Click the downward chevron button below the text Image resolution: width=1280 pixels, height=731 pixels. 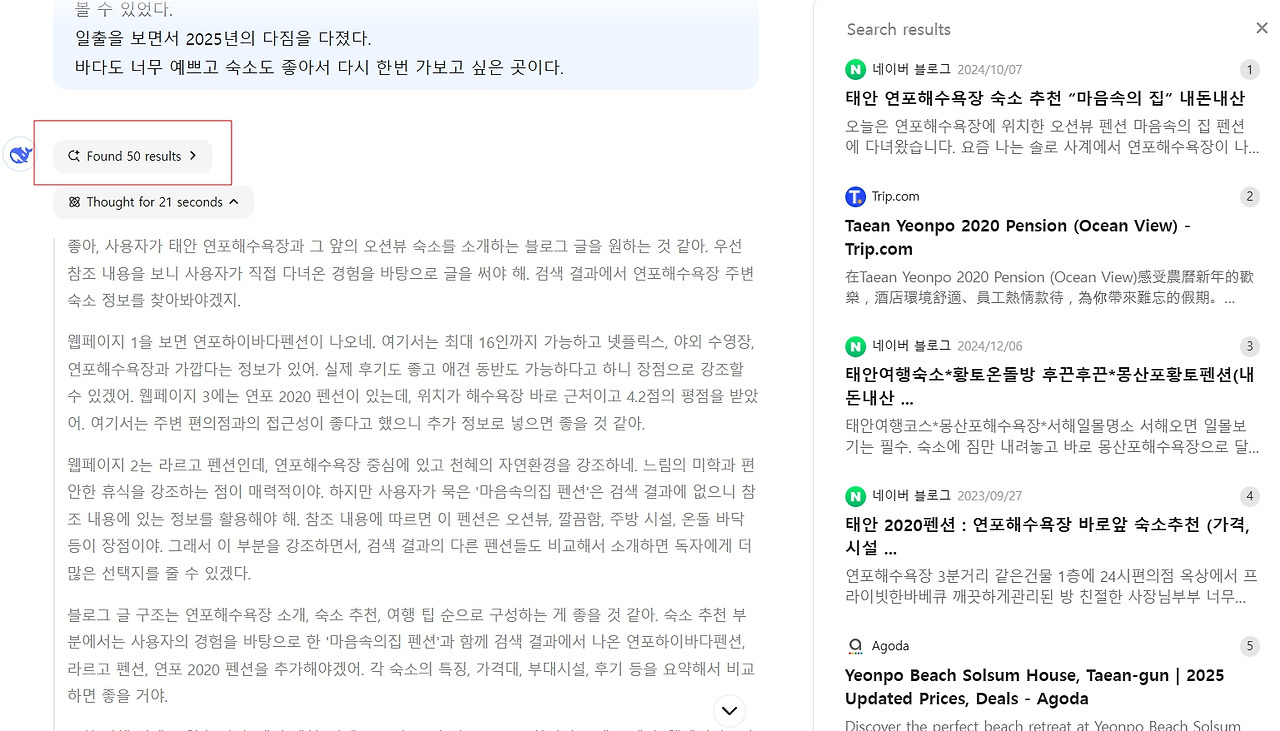click(x=729, y=710)
